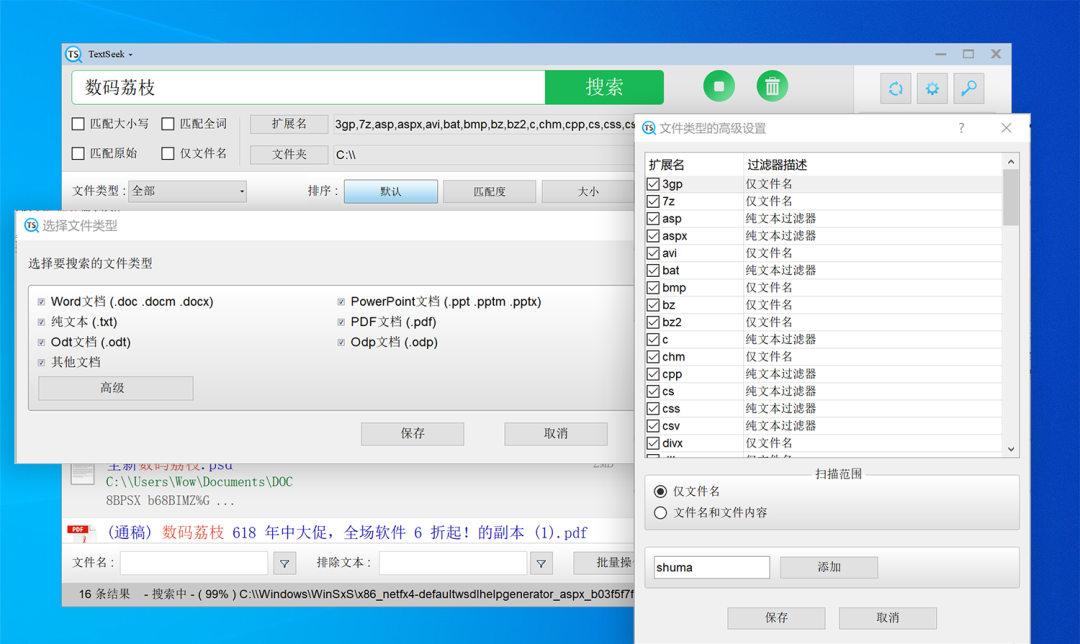Click the filter funnel beside 排除文本 field
Image resolution: width=1080 pixels, height=644 pixels.
[541, 563]
